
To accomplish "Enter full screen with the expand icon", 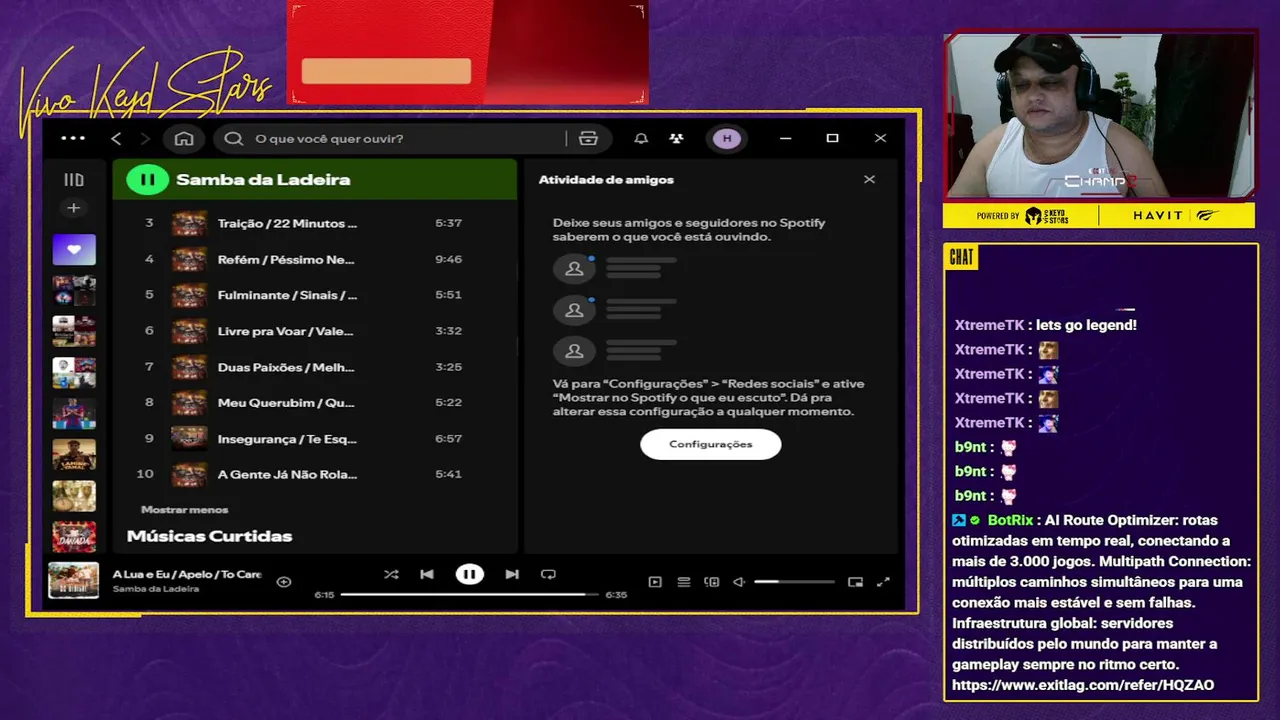I will tap(883, 582).
